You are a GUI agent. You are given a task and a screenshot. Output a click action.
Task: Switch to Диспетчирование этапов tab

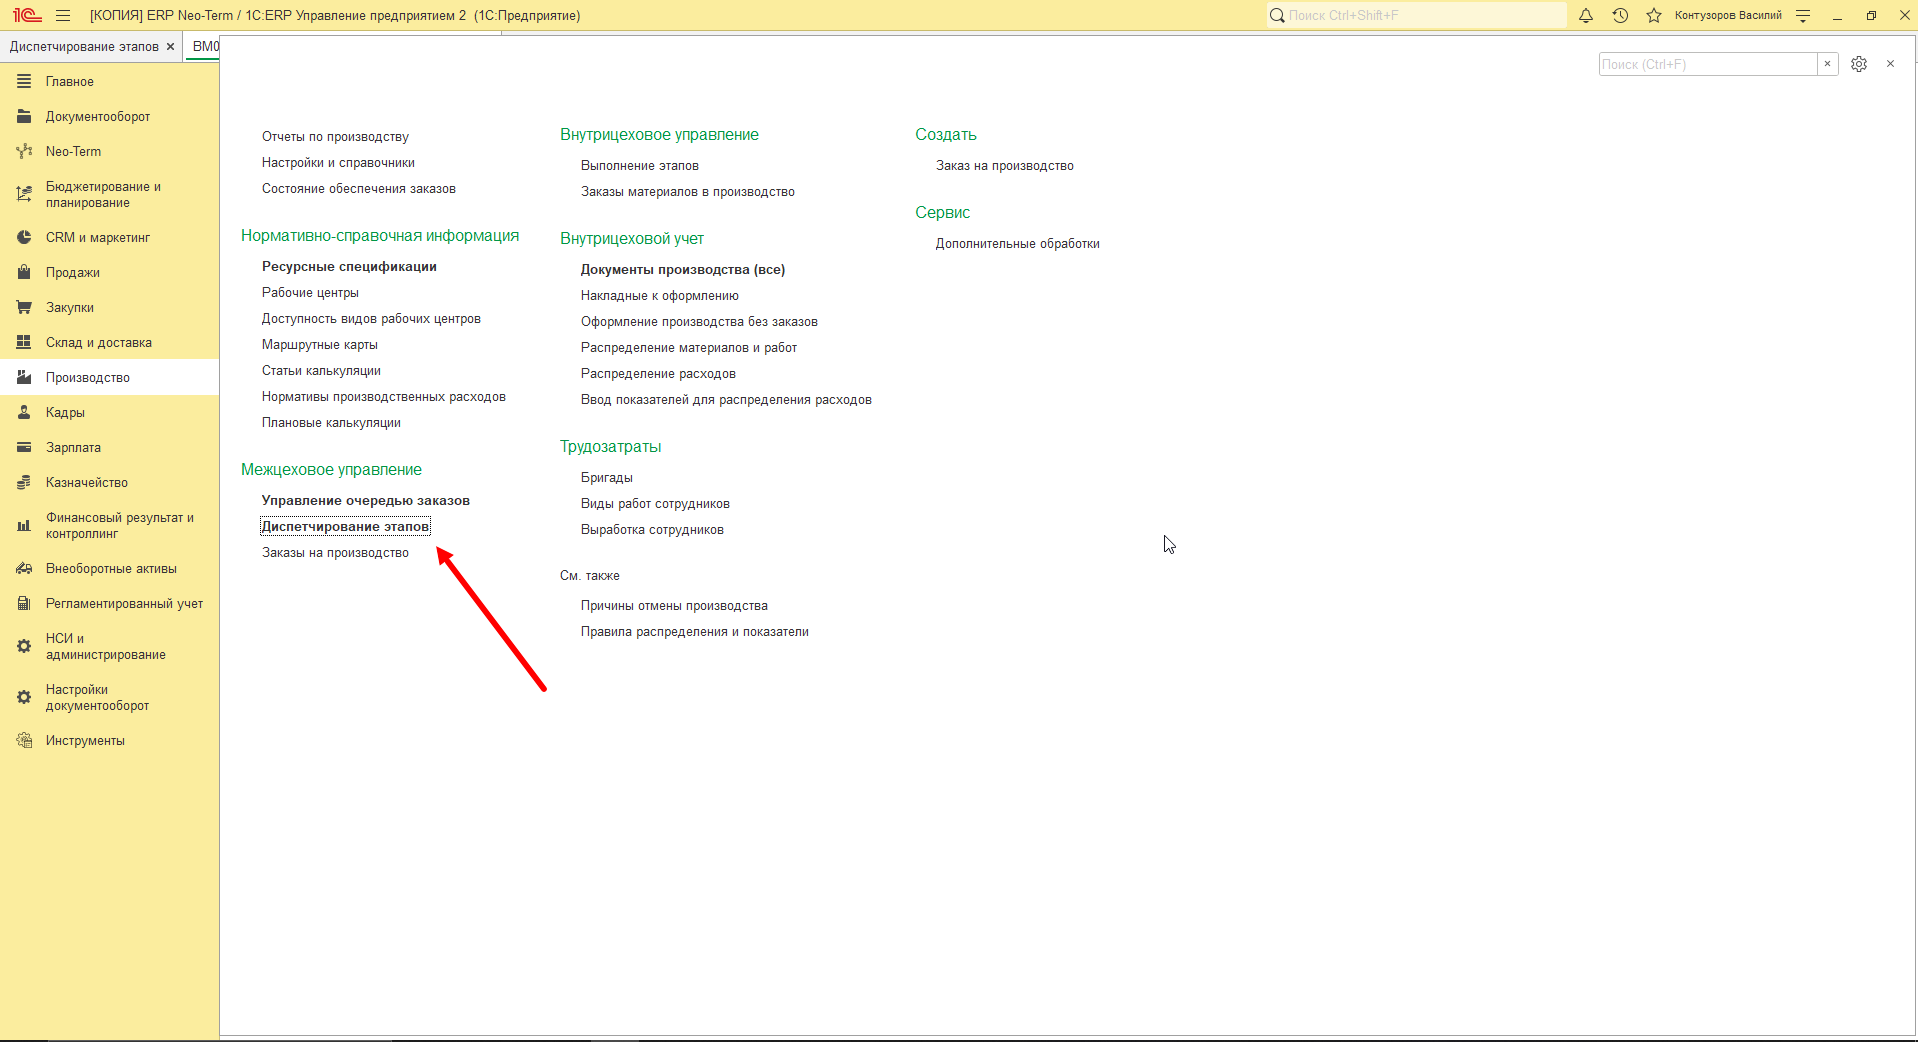point(84,47)
